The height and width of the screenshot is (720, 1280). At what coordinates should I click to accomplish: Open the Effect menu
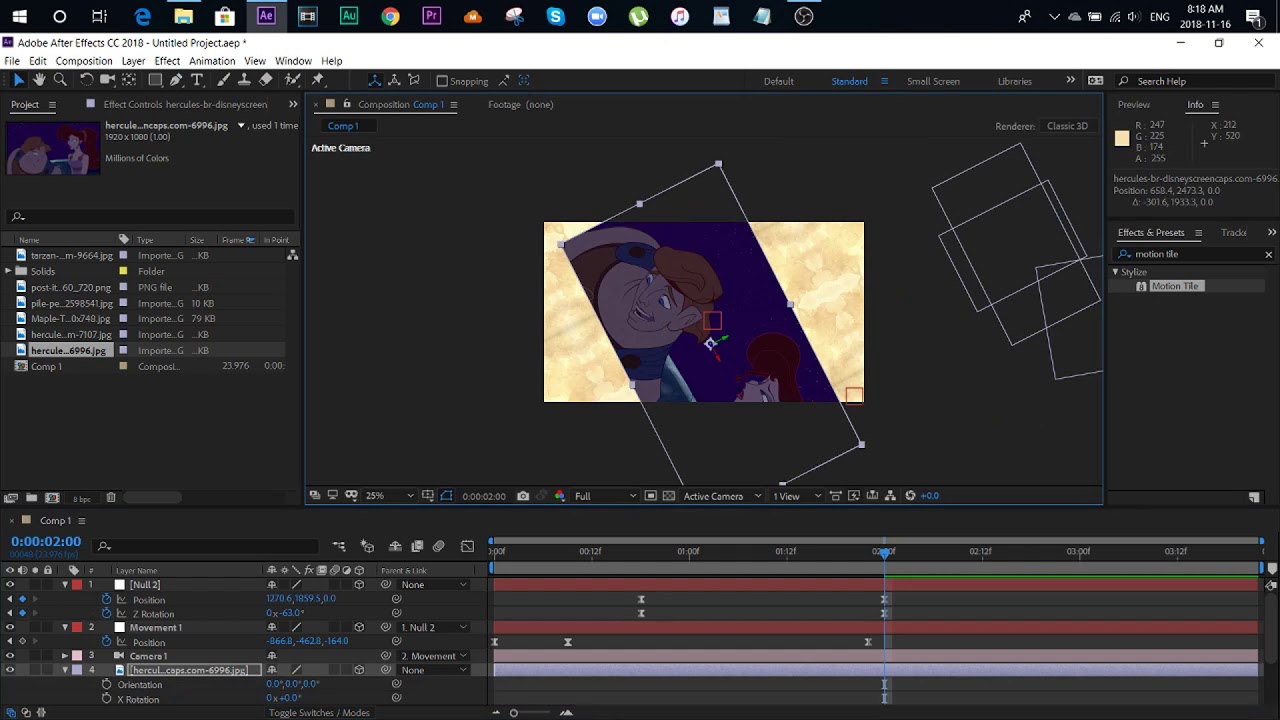point(167,61)
